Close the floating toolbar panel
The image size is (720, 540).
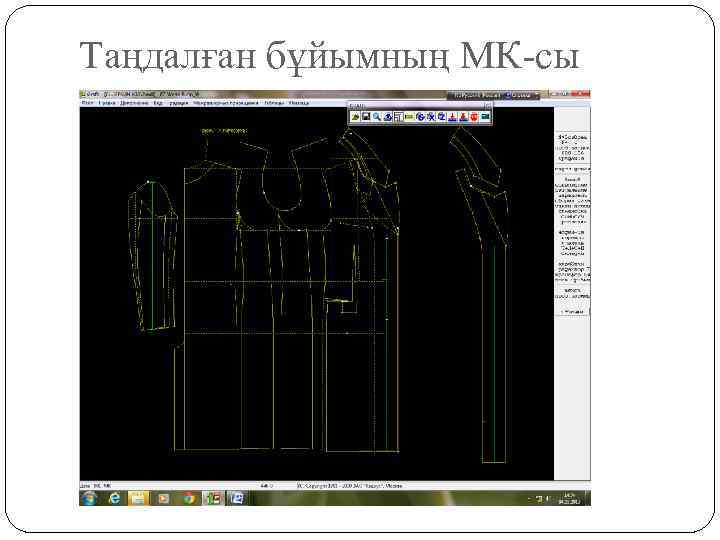coord(488,106)
